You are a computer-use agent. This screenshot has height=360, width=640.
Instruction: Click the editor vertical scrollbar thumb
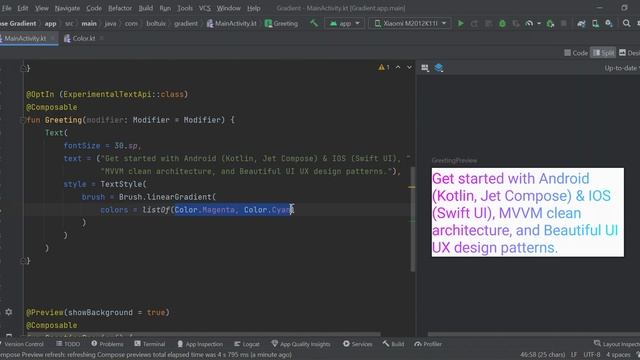tap(413, 219)
